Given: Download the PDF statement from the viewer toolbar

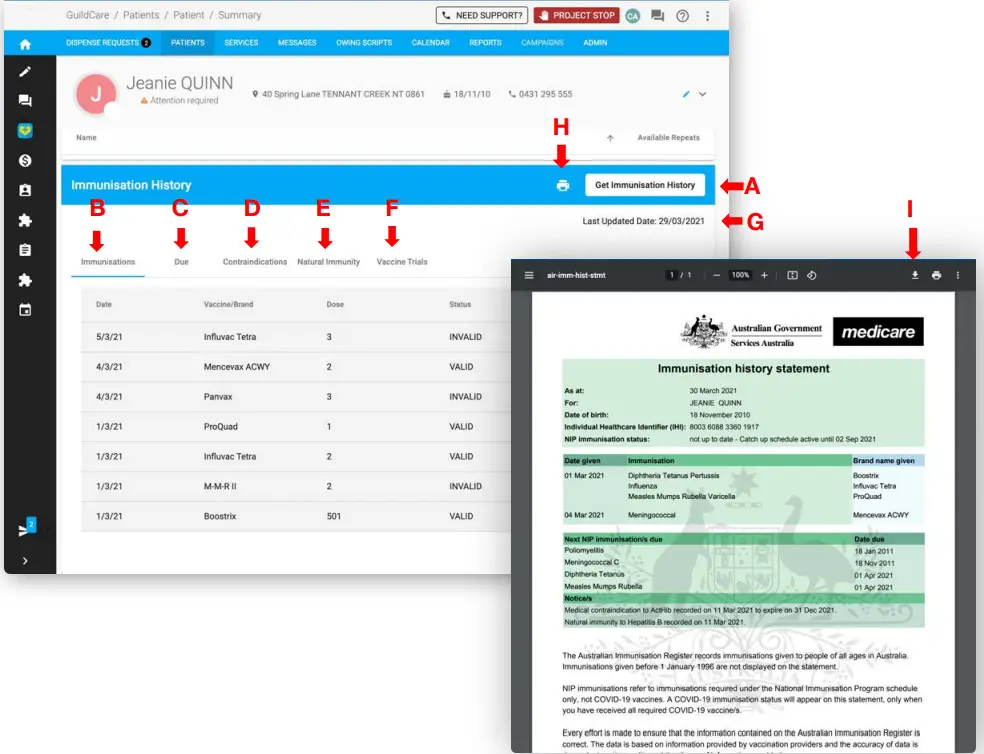Looking at the screenshot, I should [x=914, y=275].
